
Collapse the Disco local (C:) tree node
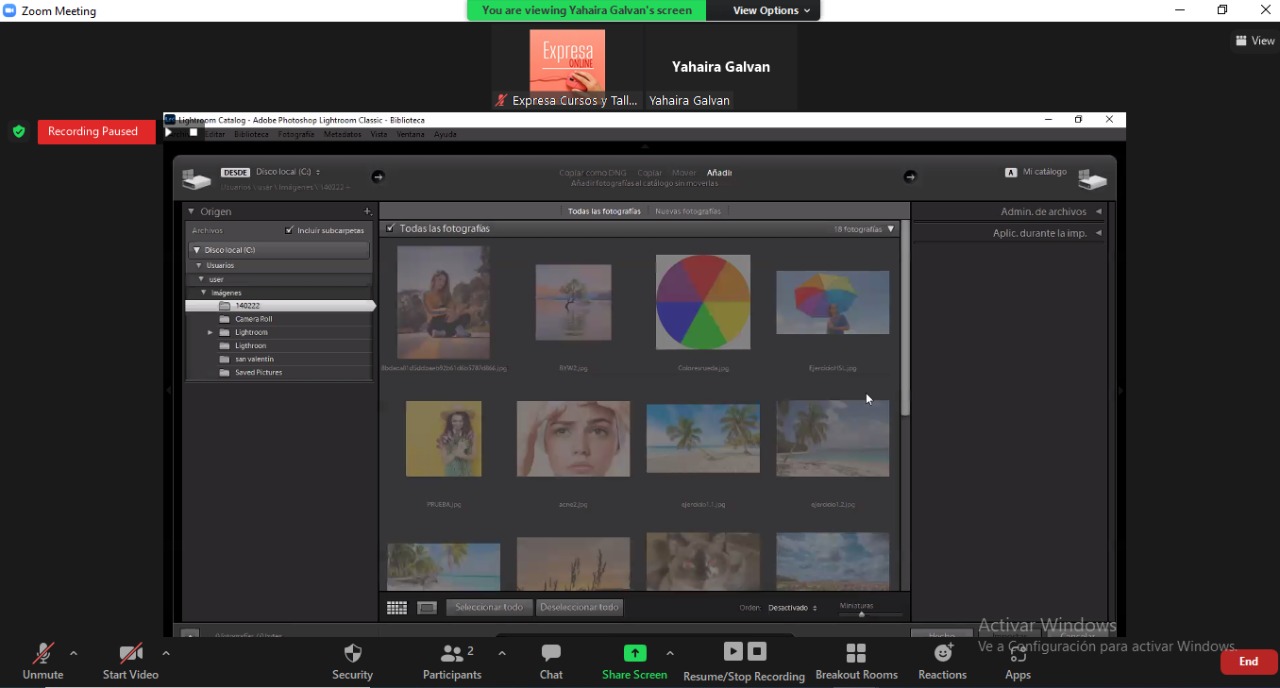coord(197,250)
